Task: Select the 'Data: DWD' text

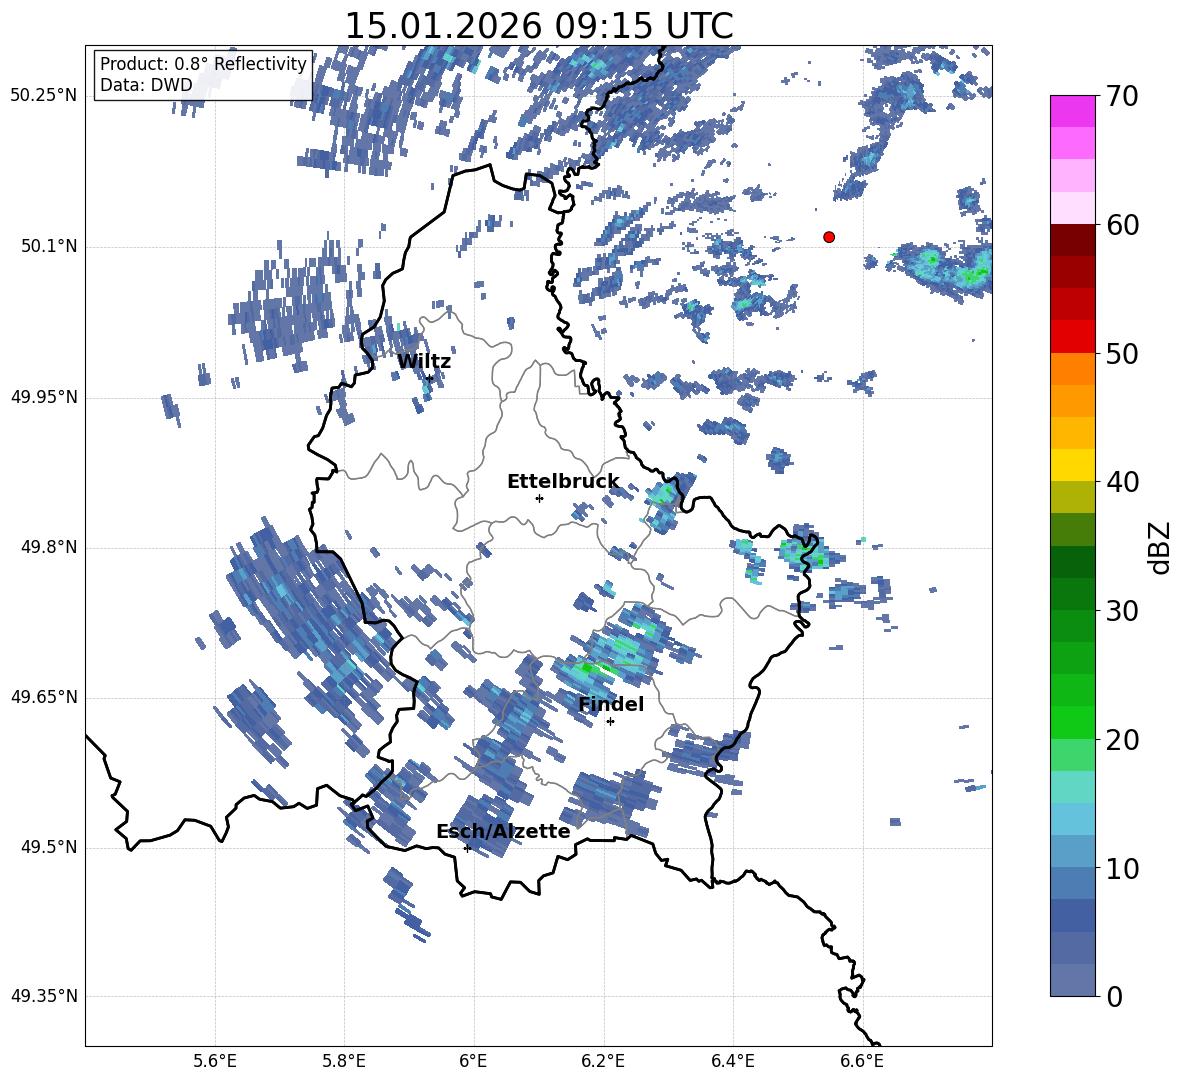Action: [146, 85]
